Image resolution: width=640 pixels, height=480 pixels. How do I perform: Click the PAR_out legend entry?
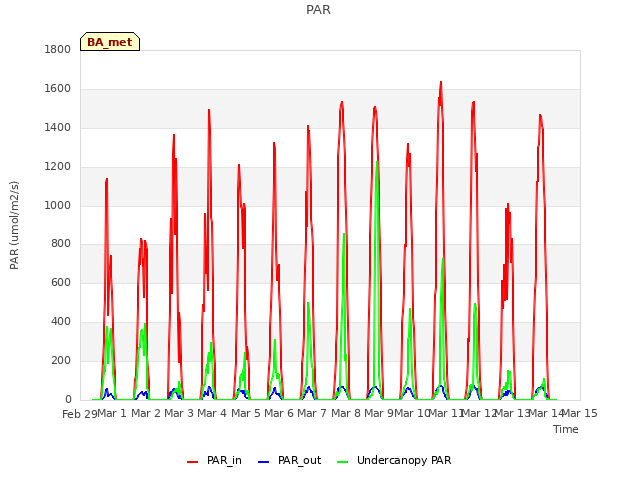point(290,460)
